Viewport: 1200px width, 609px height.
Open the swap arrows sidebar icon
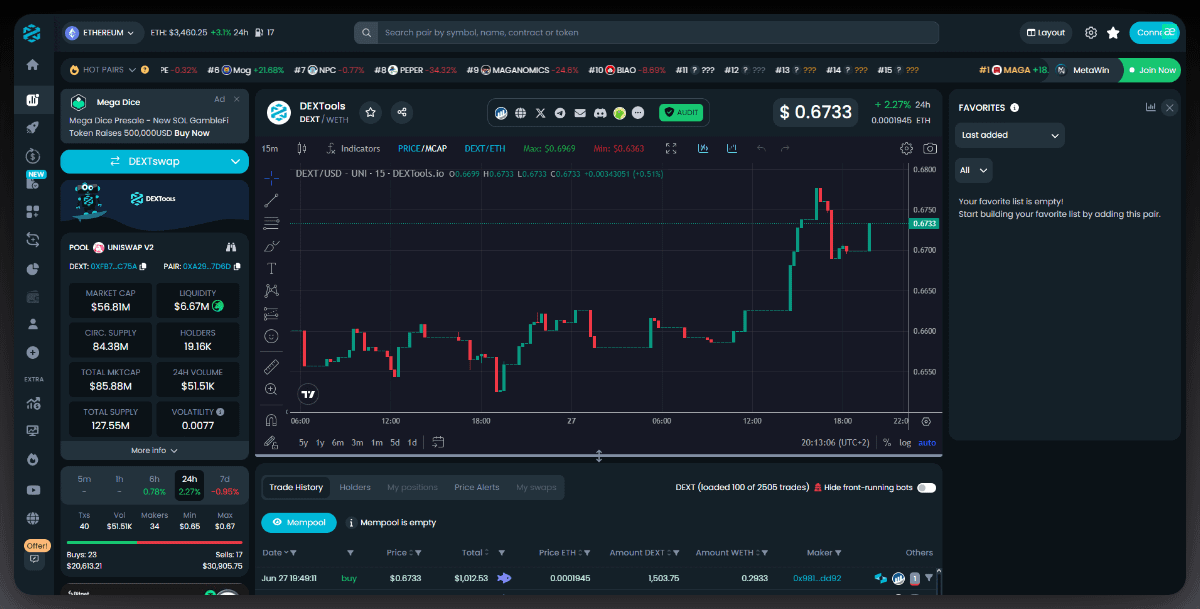[33, 239]
